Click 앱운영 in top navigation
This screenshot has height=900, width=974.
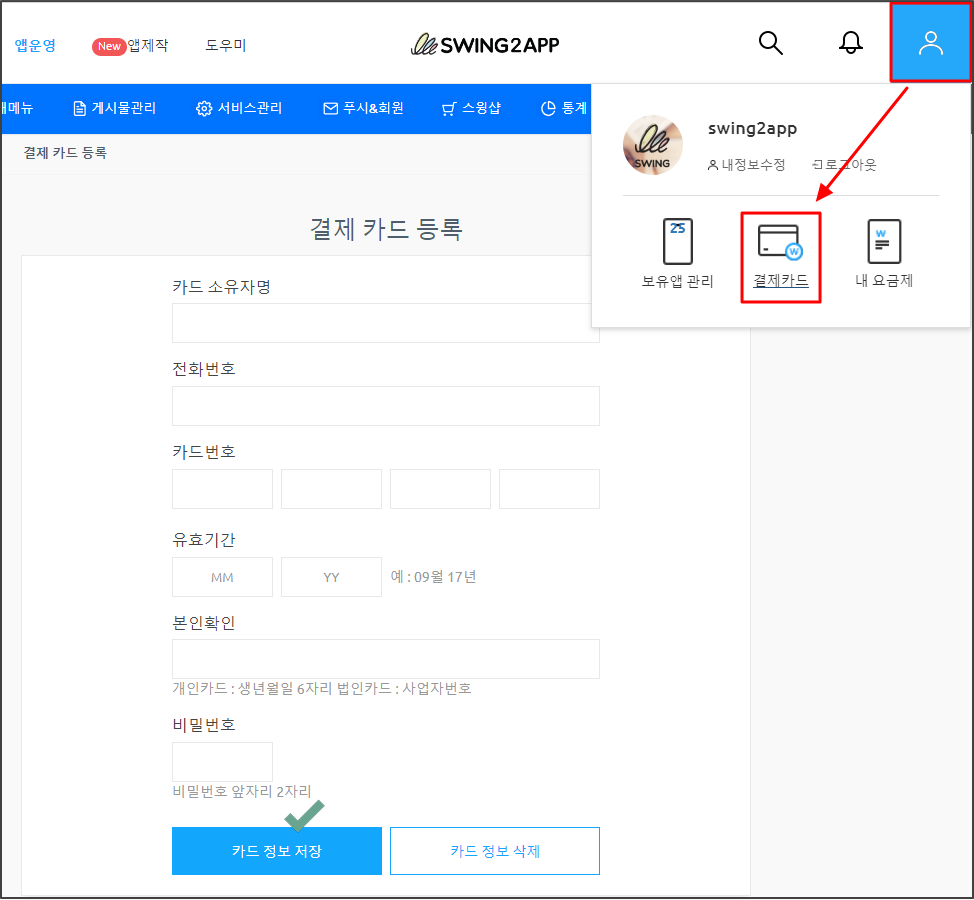coord(35,45)
